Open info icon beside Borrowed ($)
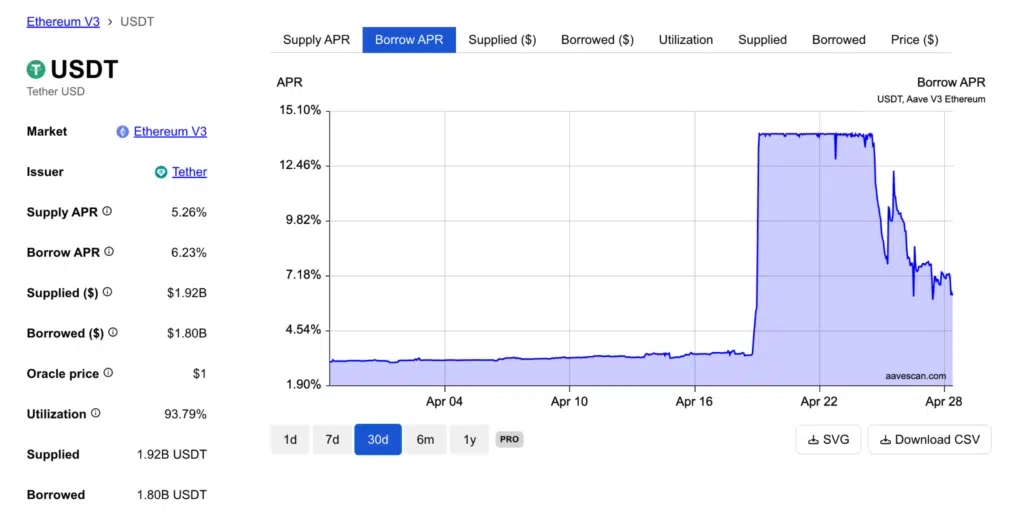 click(x=113, y=332)
